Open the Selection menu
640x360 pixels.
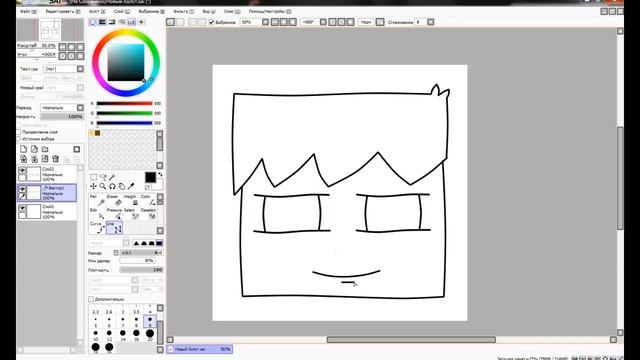coord(151,11)
